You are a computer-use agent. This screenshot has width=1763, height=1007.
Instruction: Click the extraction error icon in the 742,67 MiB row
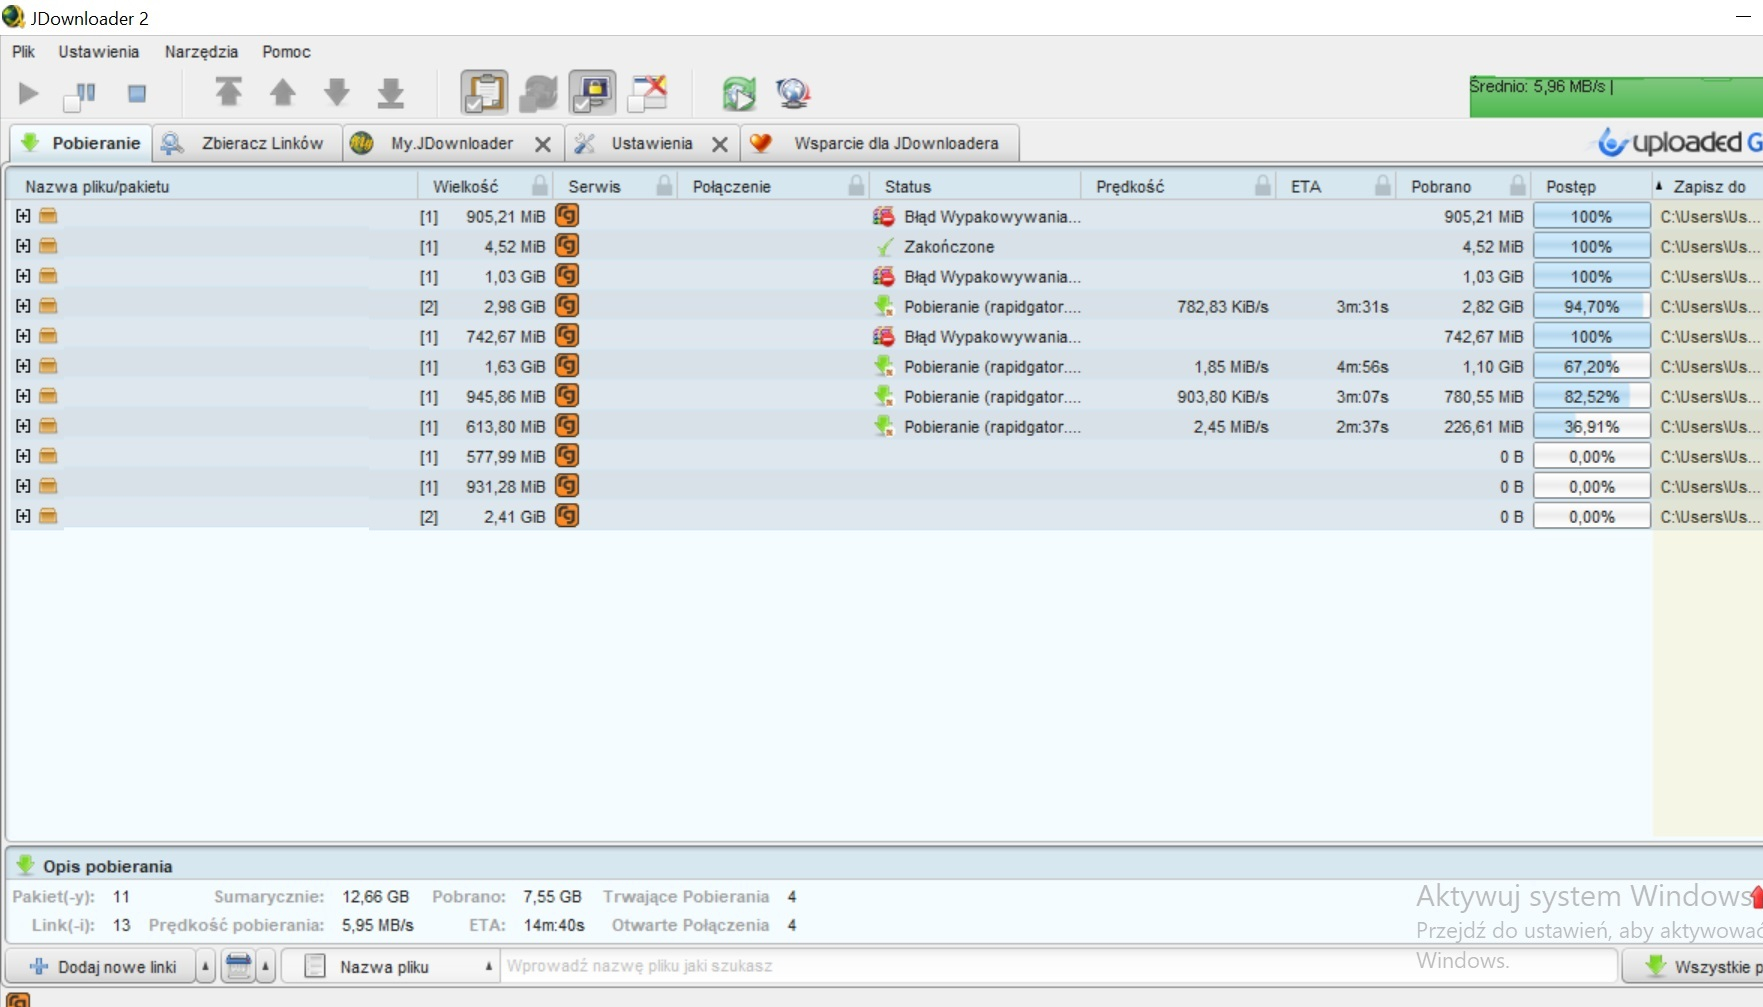[x=884, y=336]
